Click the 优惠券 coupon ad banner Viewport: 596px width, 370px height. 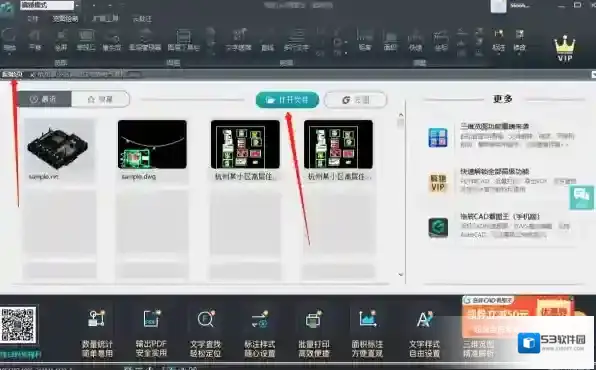click(518, 316)
